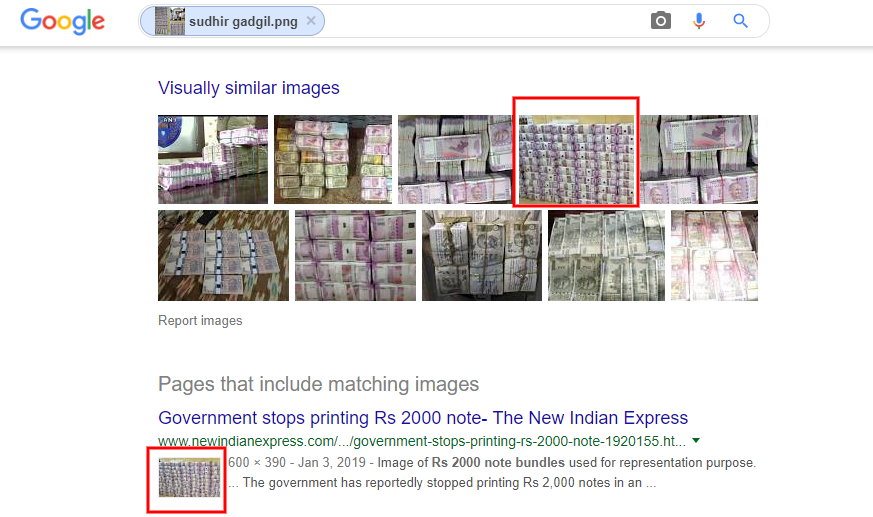873x517 pixels.
Task: Start voice search with microphone icon
Action: [x=699, y=21]
